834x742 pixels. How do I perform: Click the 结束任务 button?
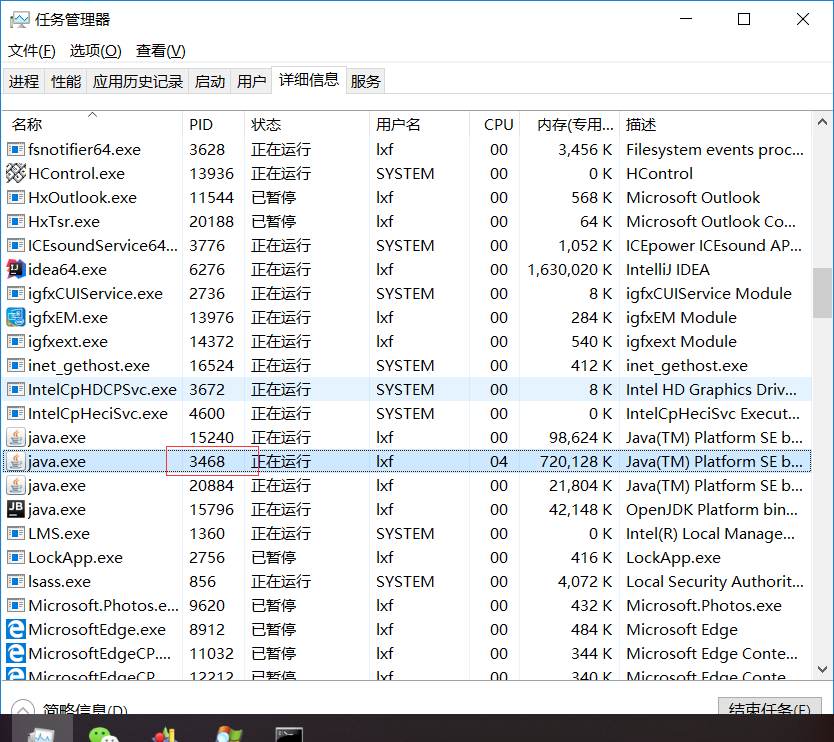pyautogui.click(x=769, y=707)
